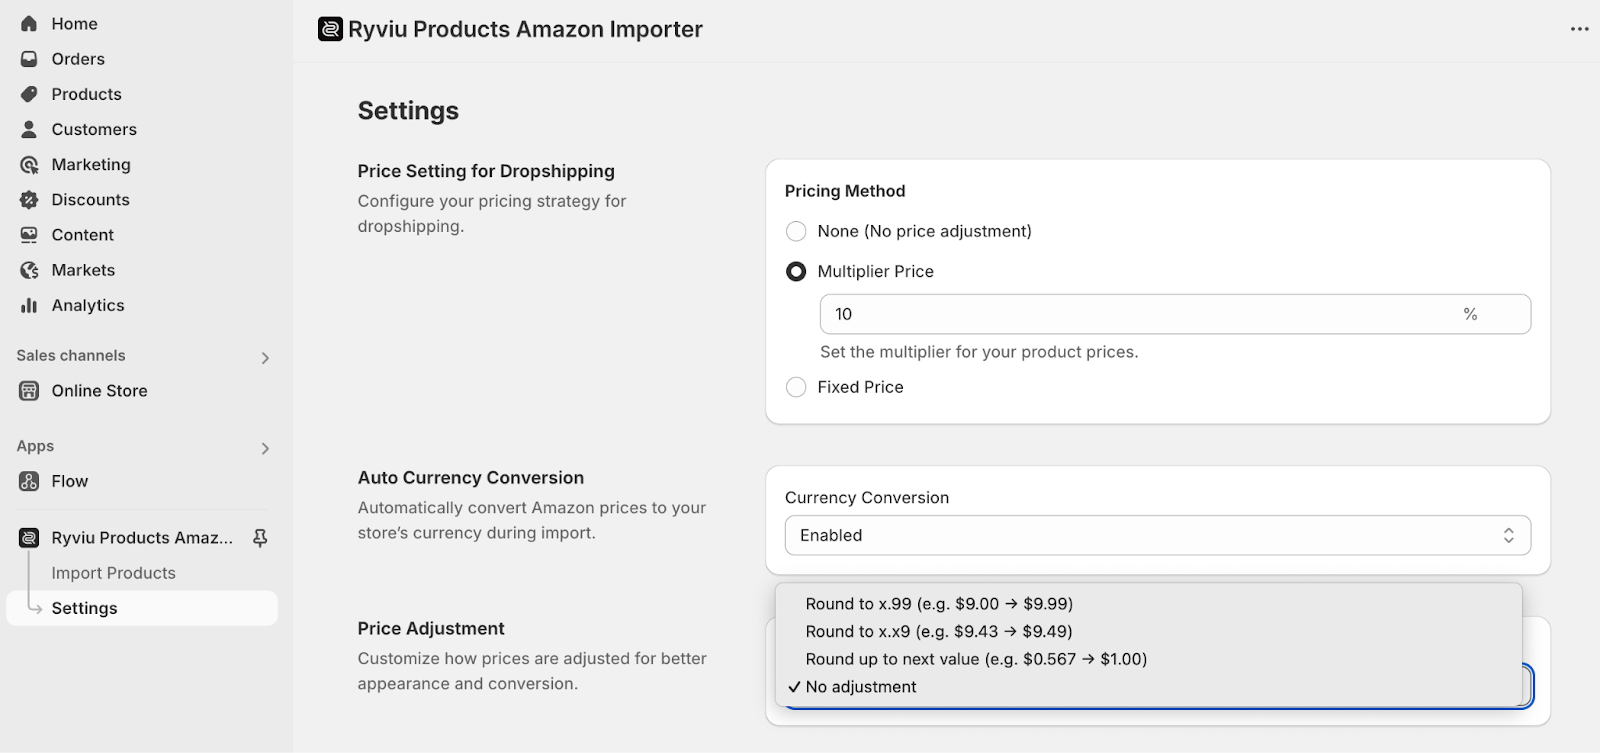The width and height of the screenshot is (1600, 753).
Task: Click the multiplier percentage input field
Action: (x=1175, y=314)
